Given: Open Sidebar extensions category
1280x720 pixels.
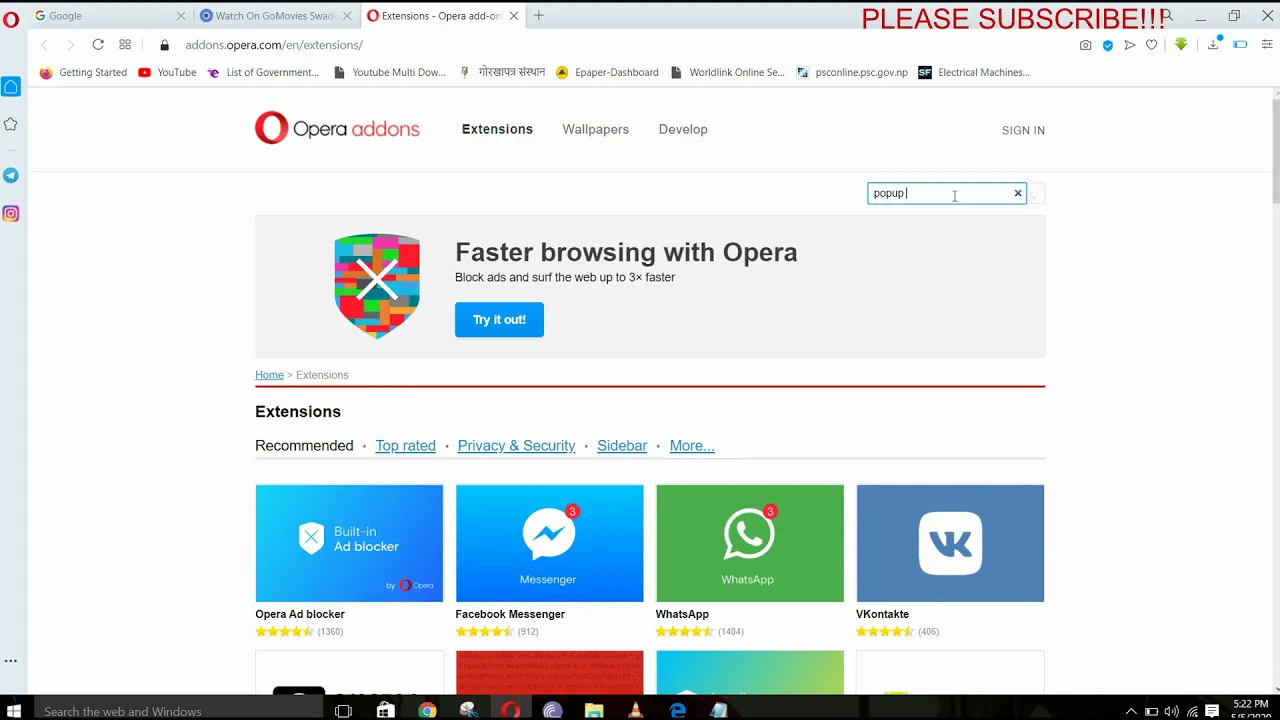Looking at the screenshot, I should pos(622,446).
